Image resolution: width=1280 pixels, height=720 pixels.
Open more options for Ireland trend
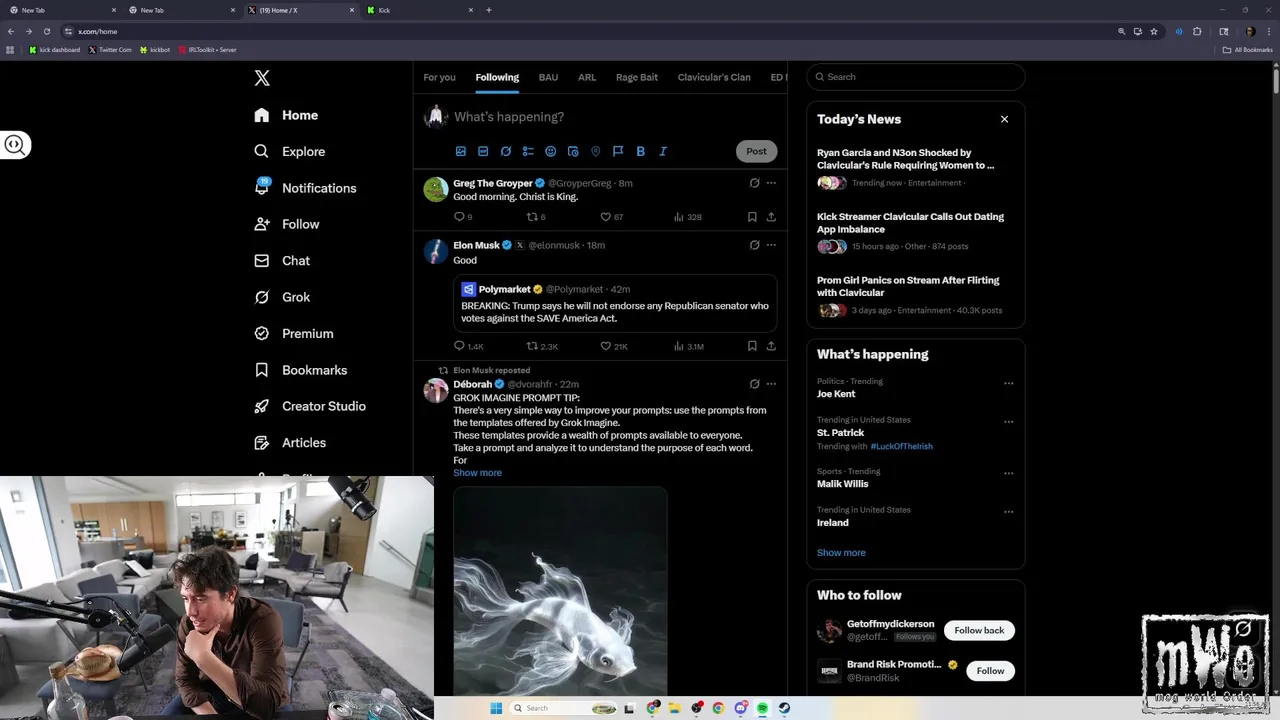(1008, 512)
